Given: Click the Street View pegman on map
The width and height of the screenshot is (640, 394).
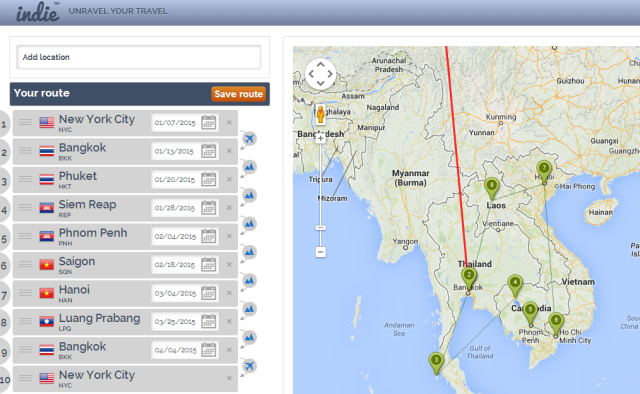Looking at the screenshot, I should coord(321,114).
